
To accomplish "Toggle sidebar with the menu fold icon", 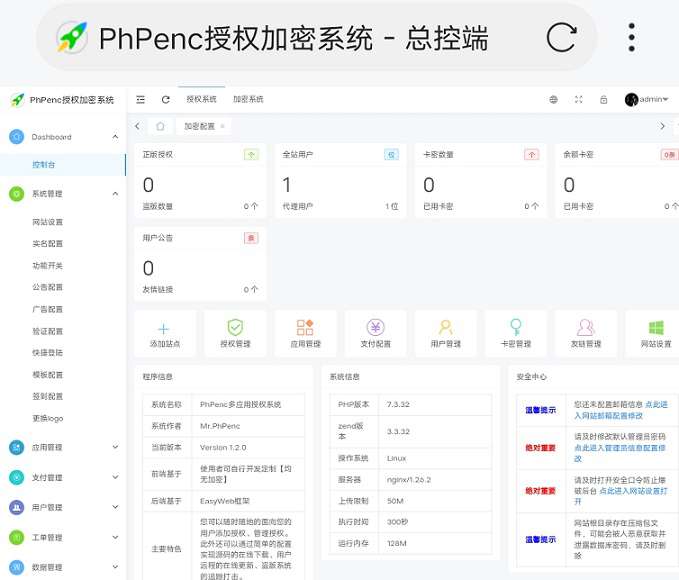I will 140,100.
